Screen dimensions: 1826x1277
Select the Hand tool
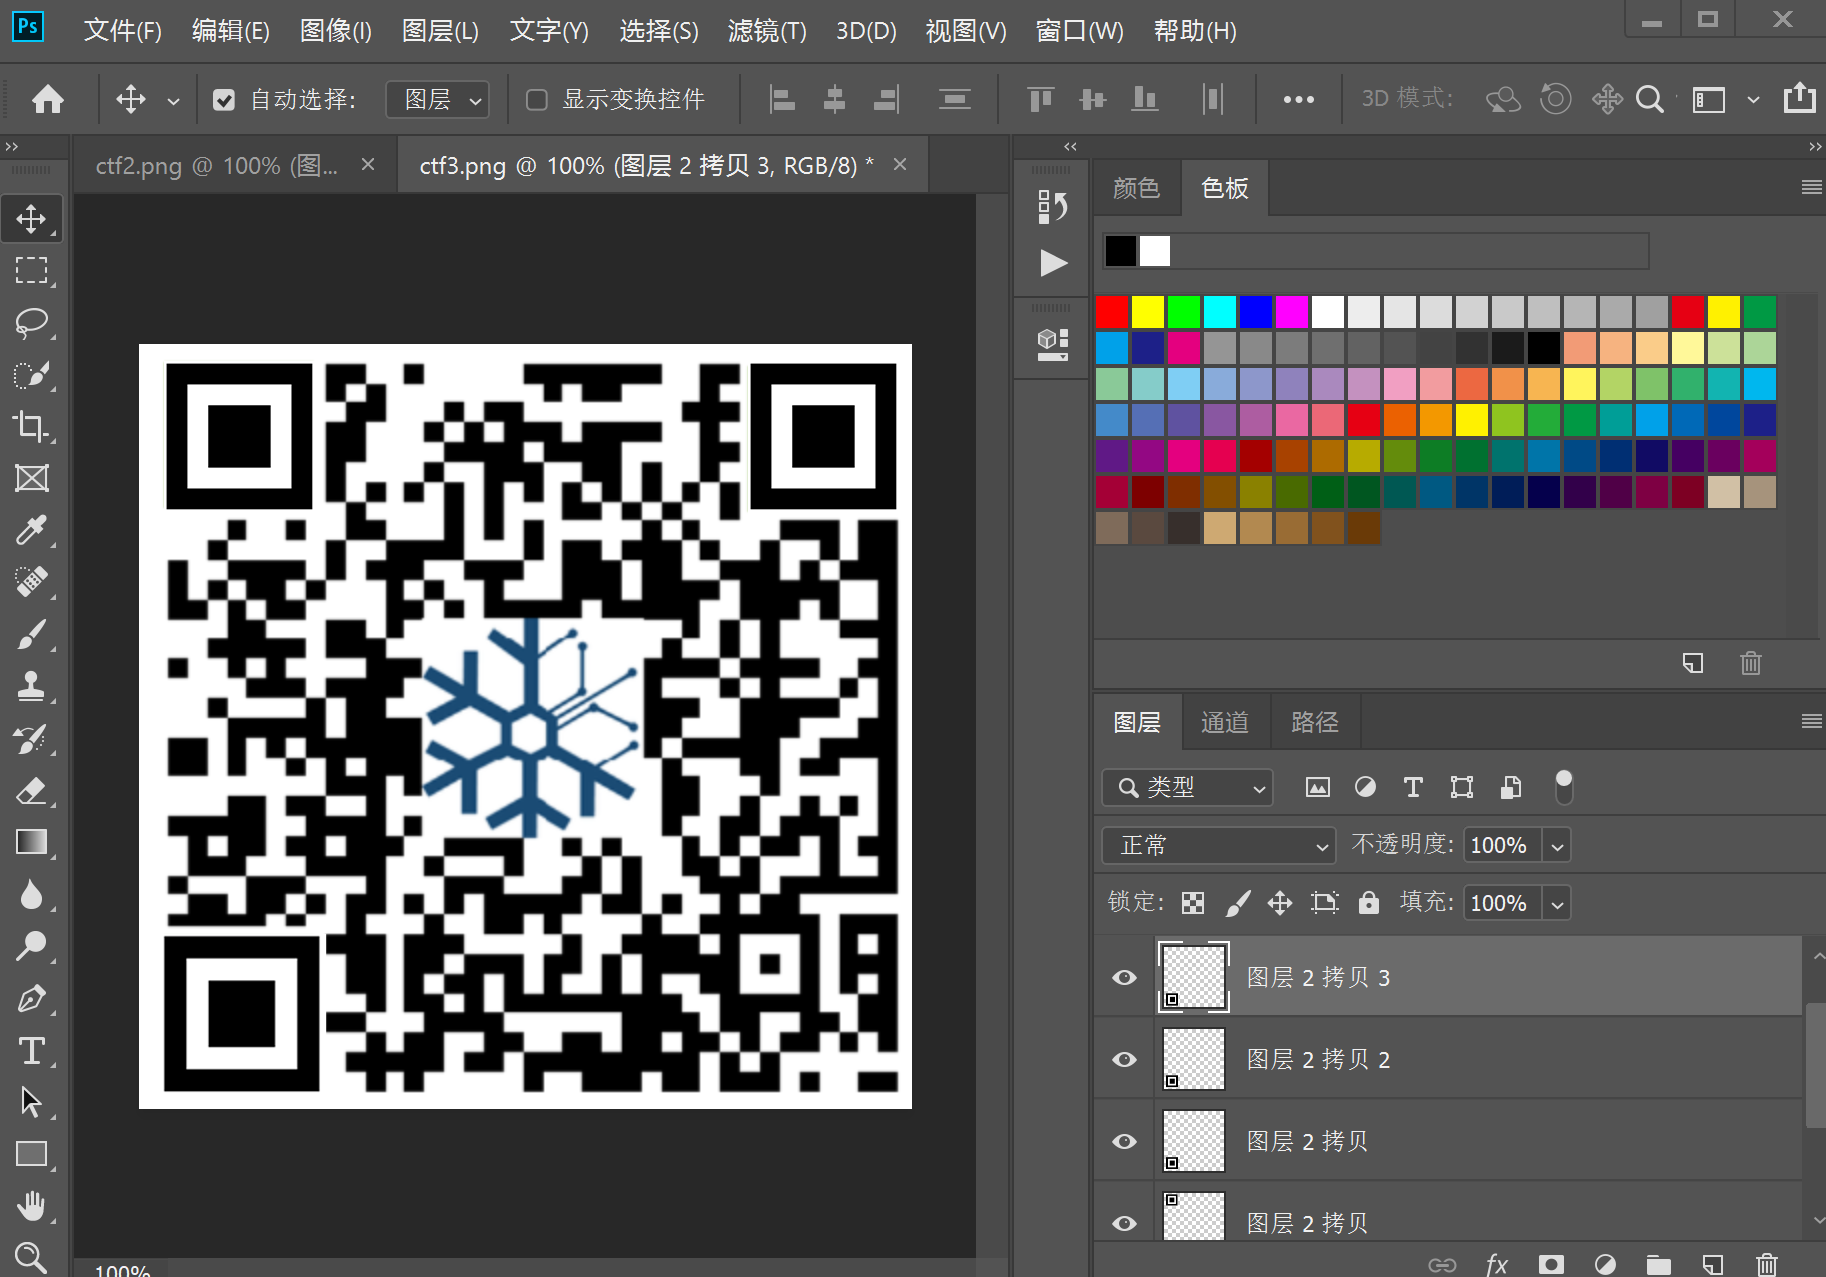pos(31,1206)
